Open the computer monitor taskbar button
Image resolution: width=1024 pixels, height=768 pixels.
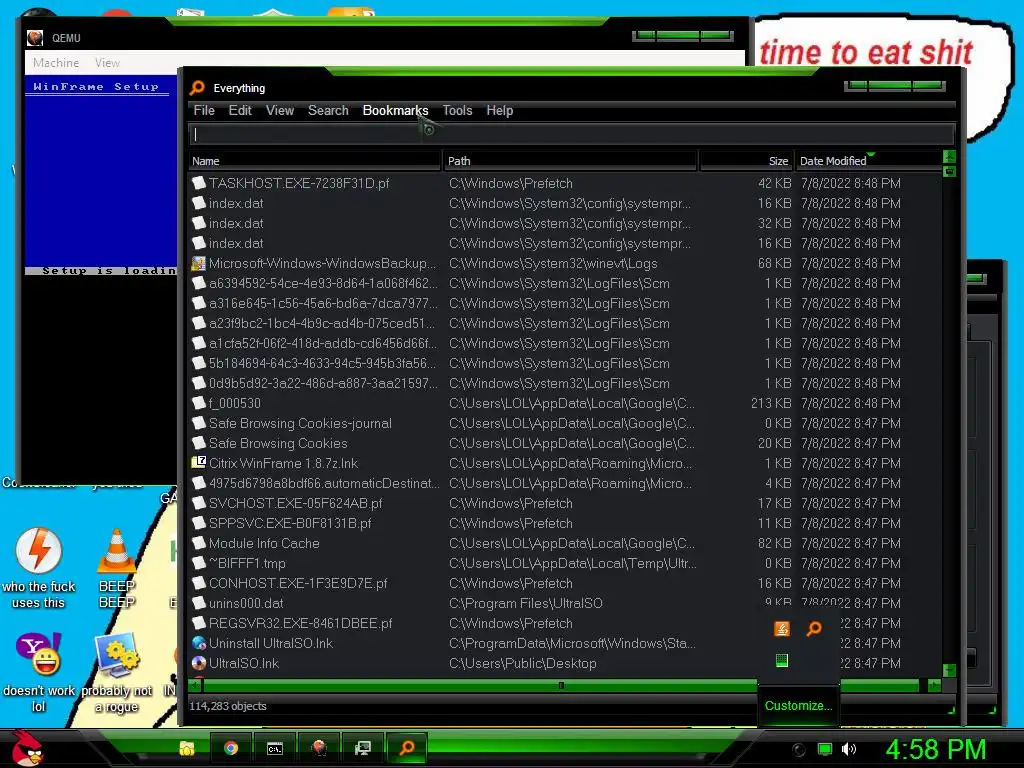pyautogui.click(x=362, y=748)
